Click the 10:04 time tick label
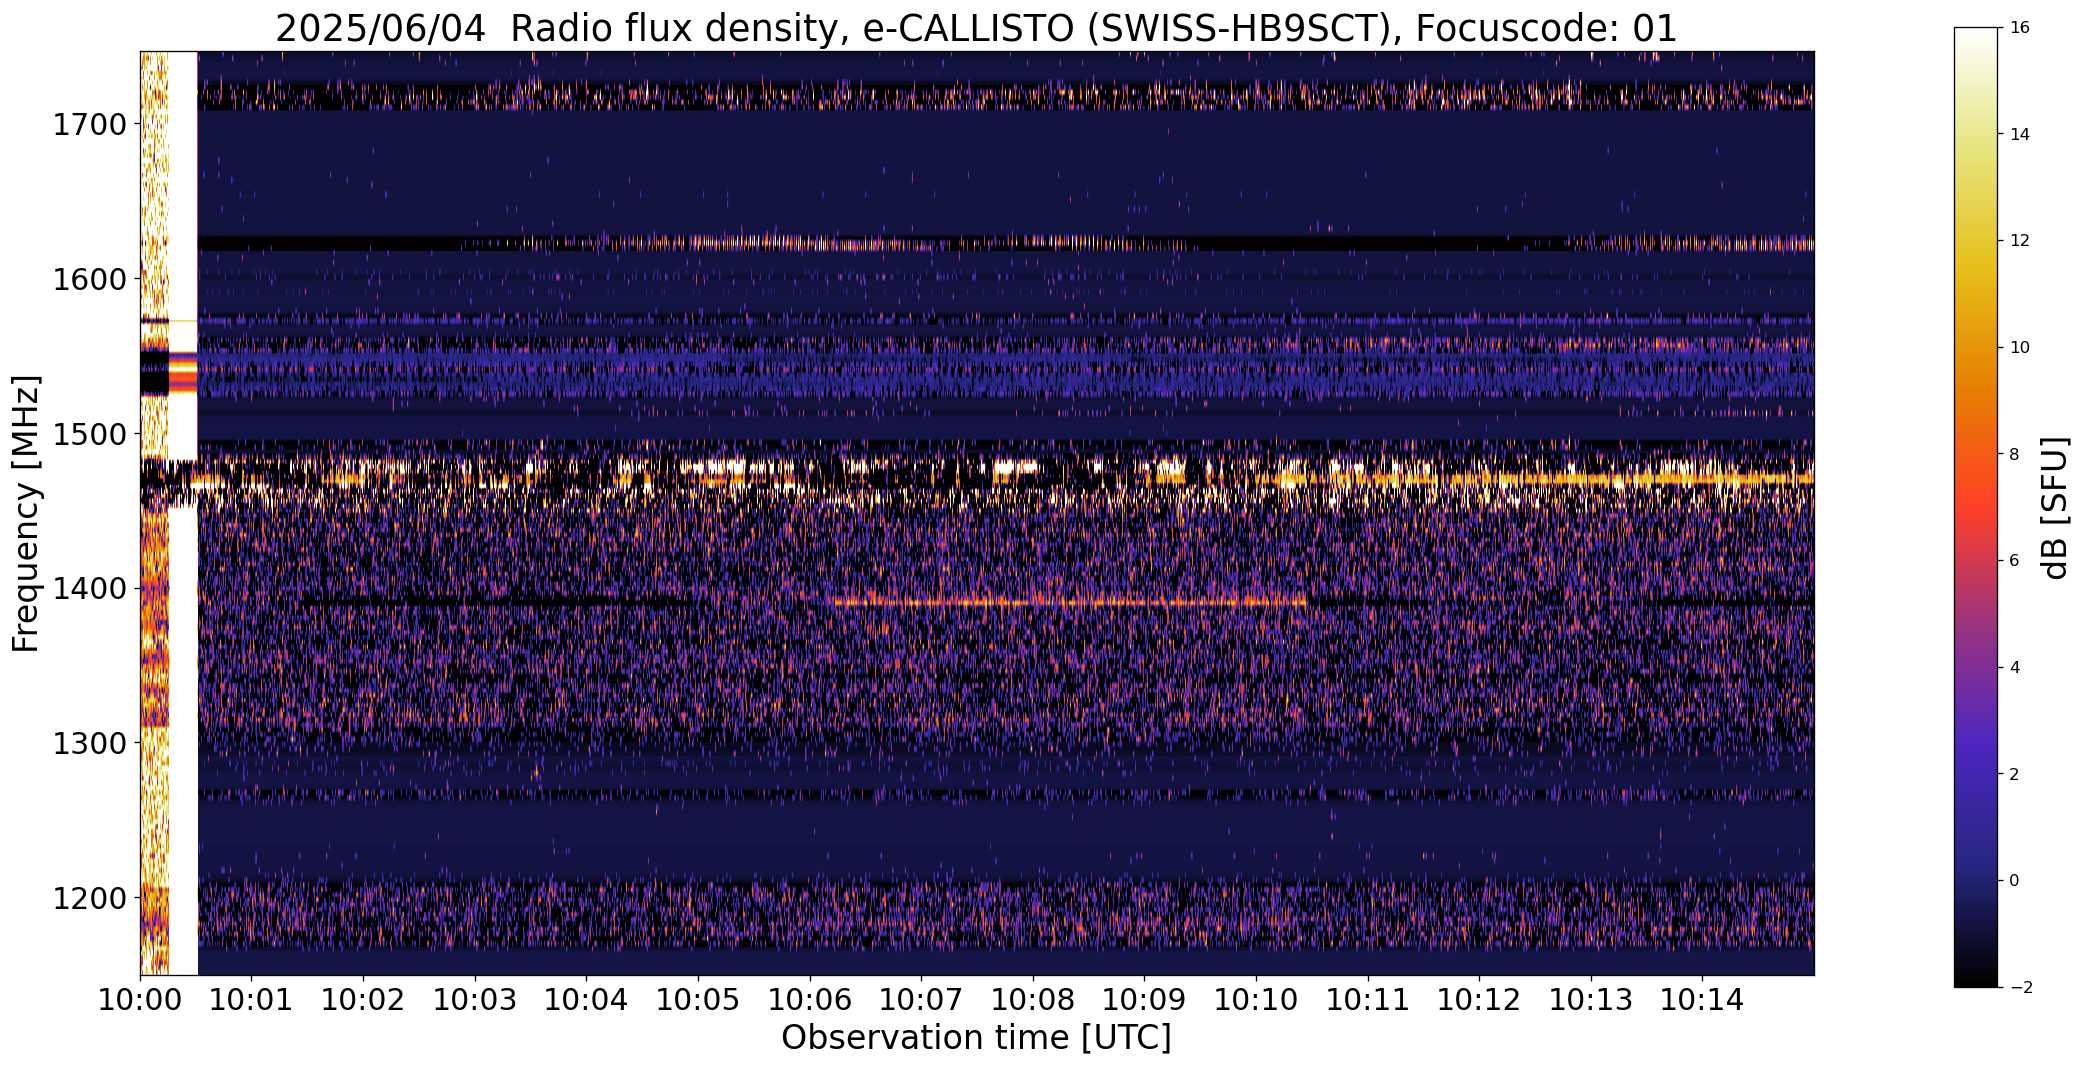The image size is (2085, 1067). tap(586, 1000)
